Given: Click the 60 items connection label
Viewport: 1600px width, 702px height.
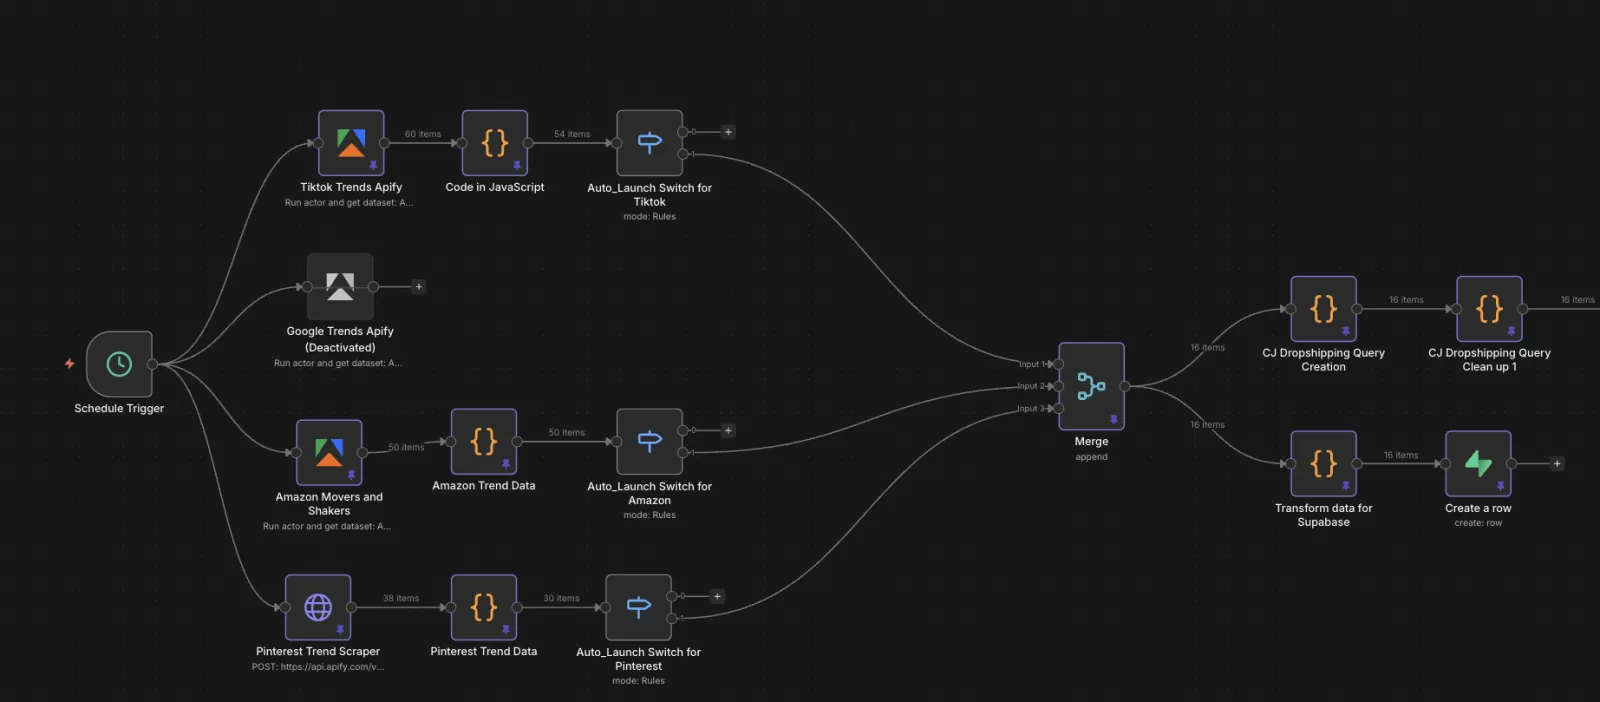Looking at the screenshot, I should point(423,134).
